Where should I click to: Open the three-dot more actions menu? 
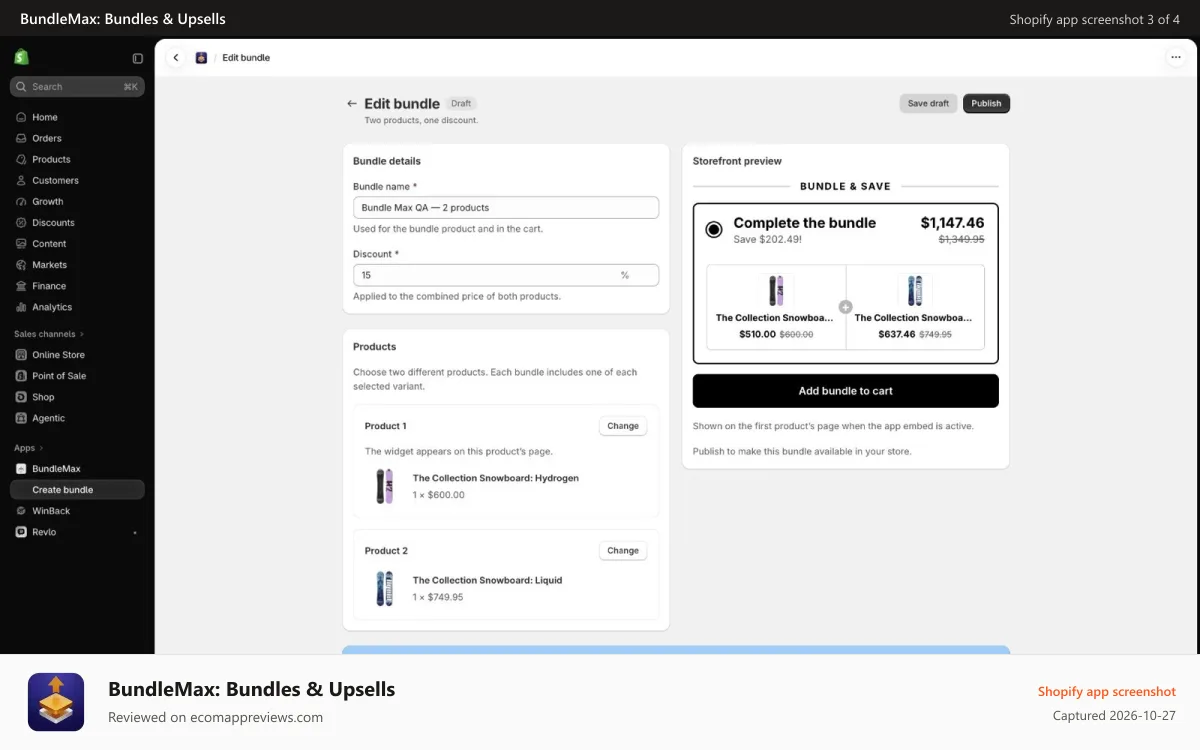pos(1176,58)
